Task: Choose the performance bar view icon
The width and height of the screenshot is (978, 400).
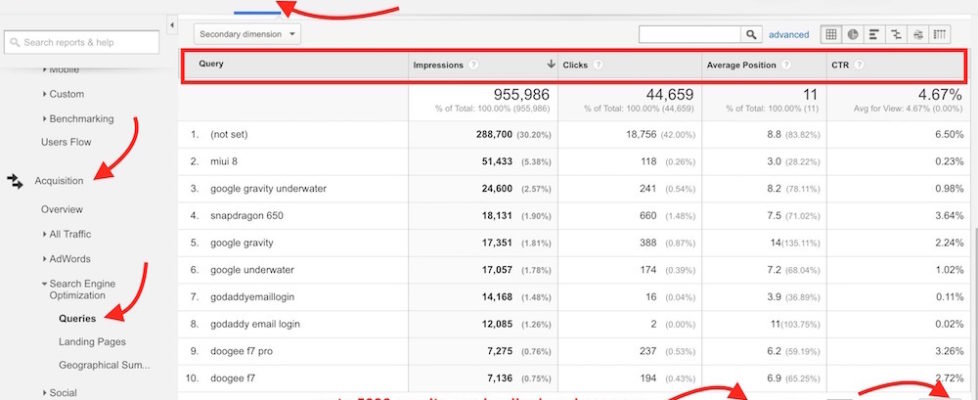Action: 874,34
